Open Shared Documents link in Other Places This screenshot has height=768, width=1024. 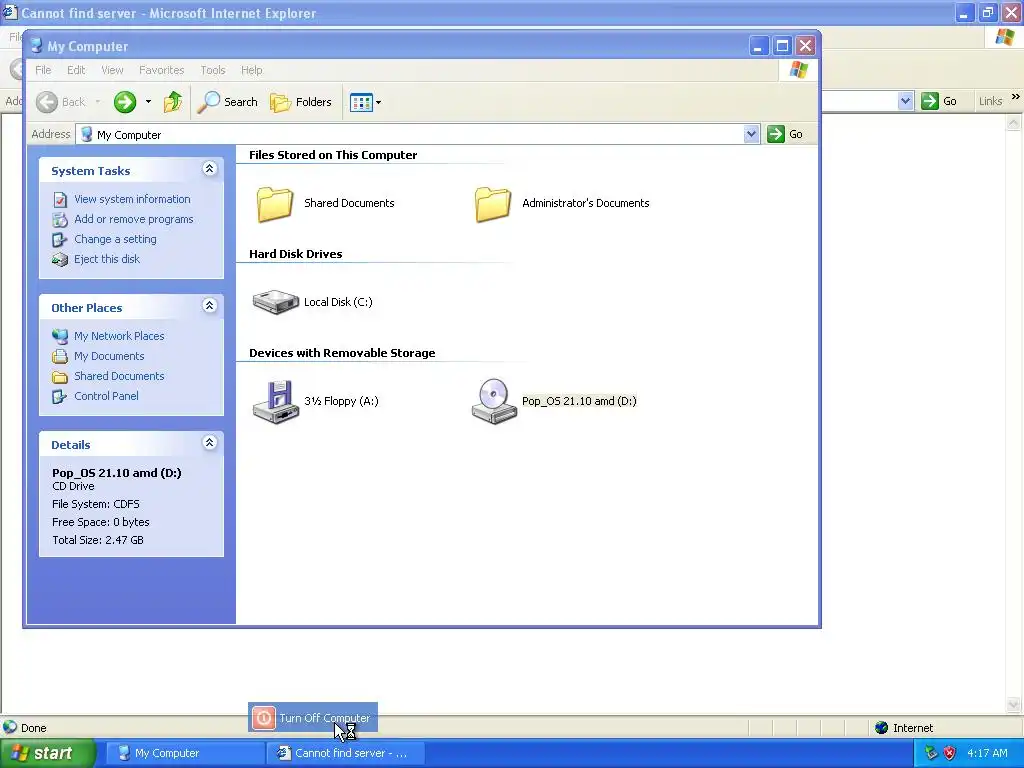pyautogui.click(x=120, y=376)
